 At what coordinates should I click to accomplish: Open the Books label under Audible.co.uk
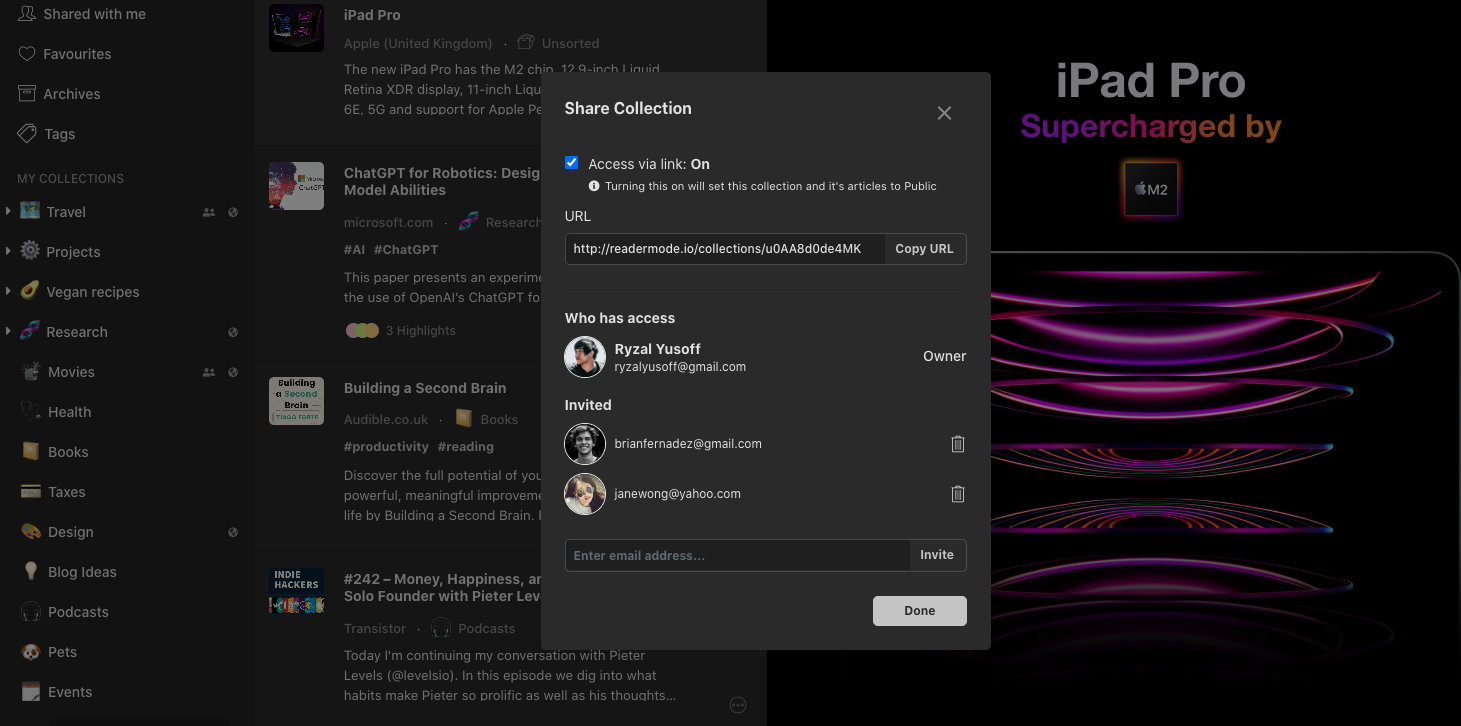[x=499, y=419]
